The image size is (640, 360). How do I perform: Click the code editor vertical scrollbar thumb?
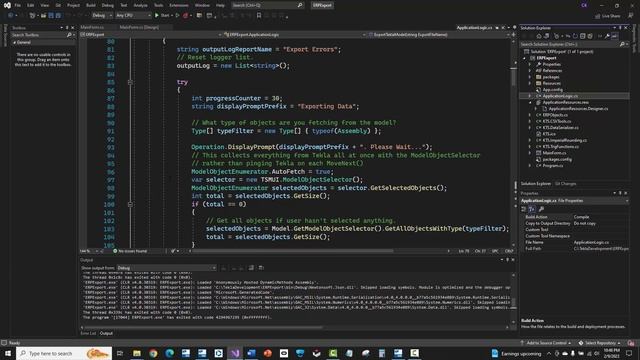[513, 77]
